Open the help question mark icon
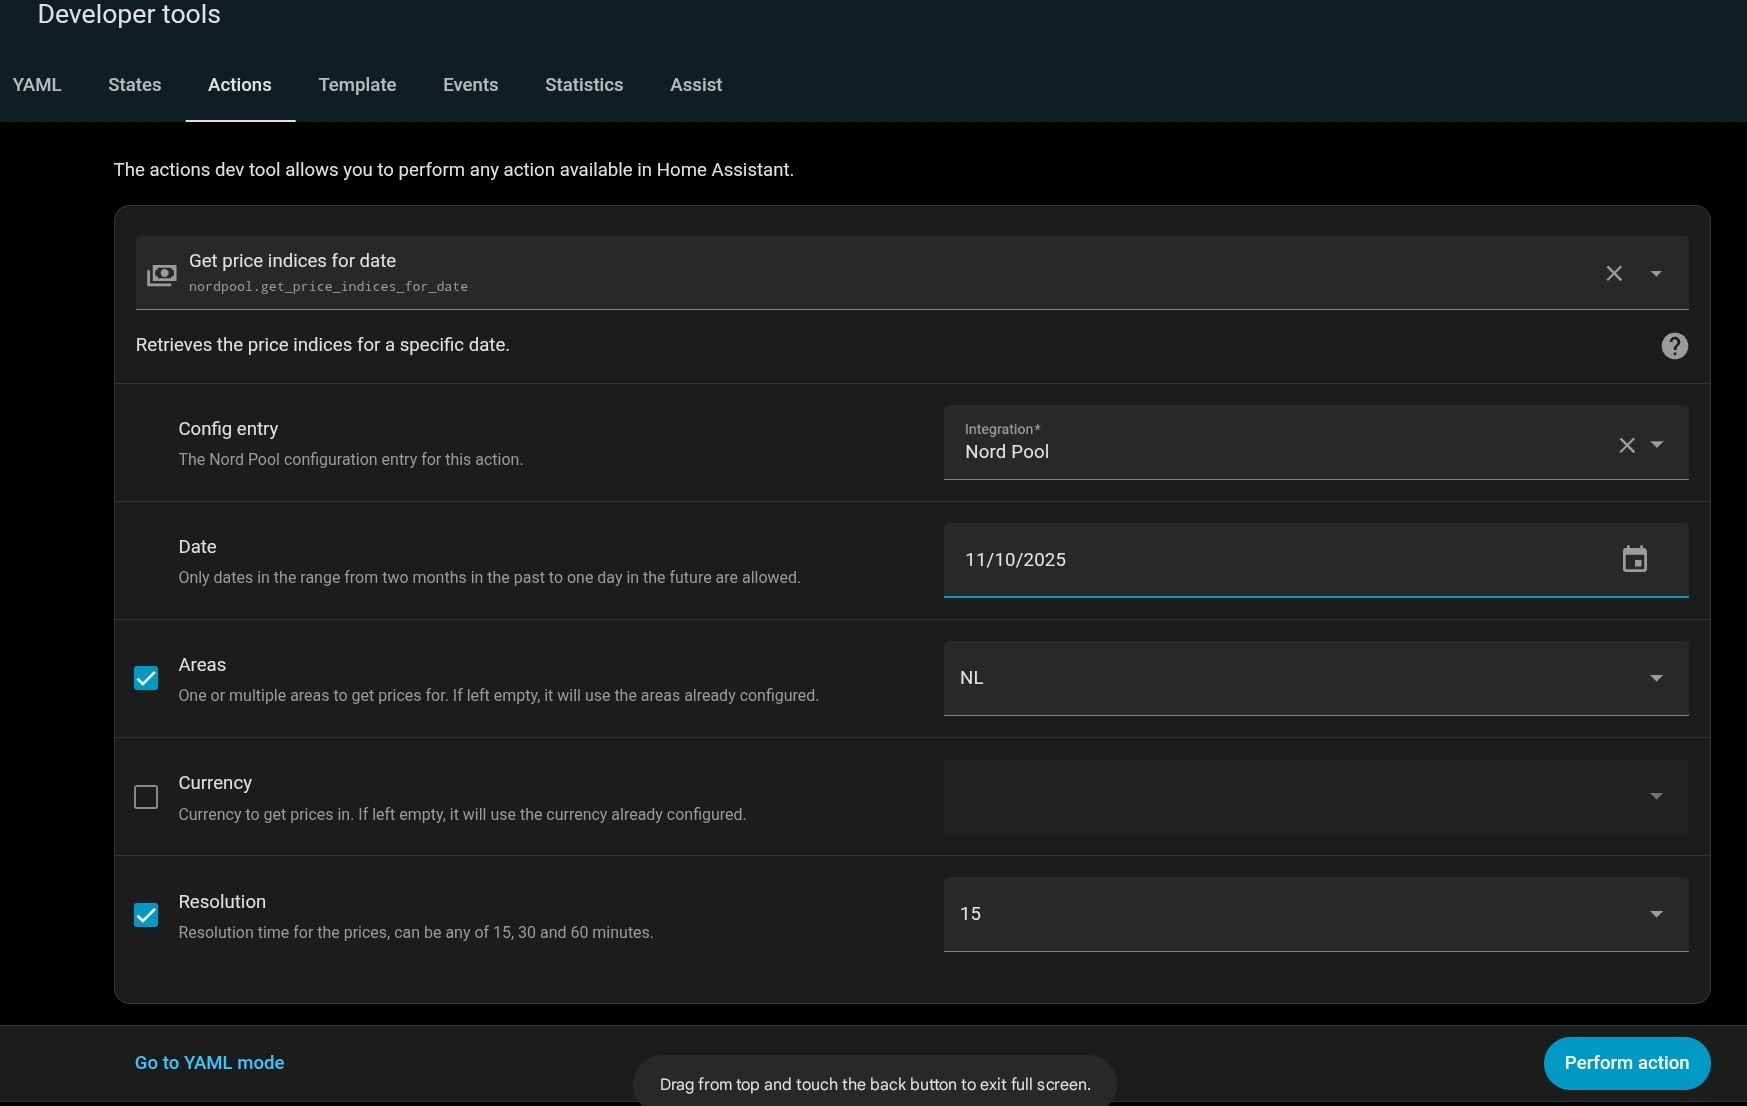Viewport: 1747px width, 1106px height. click(x=1674, y=346)
